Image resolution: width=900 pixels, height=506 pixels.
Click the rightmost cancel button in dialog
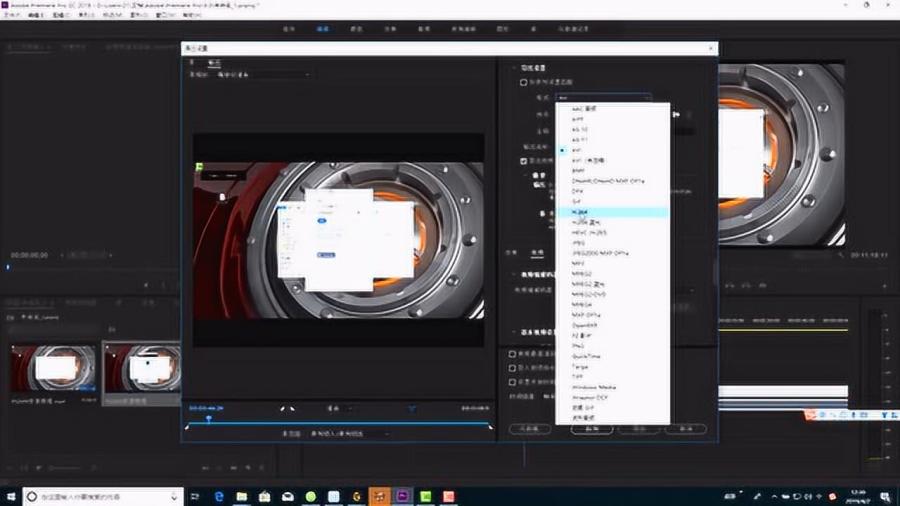click(685, 429)
